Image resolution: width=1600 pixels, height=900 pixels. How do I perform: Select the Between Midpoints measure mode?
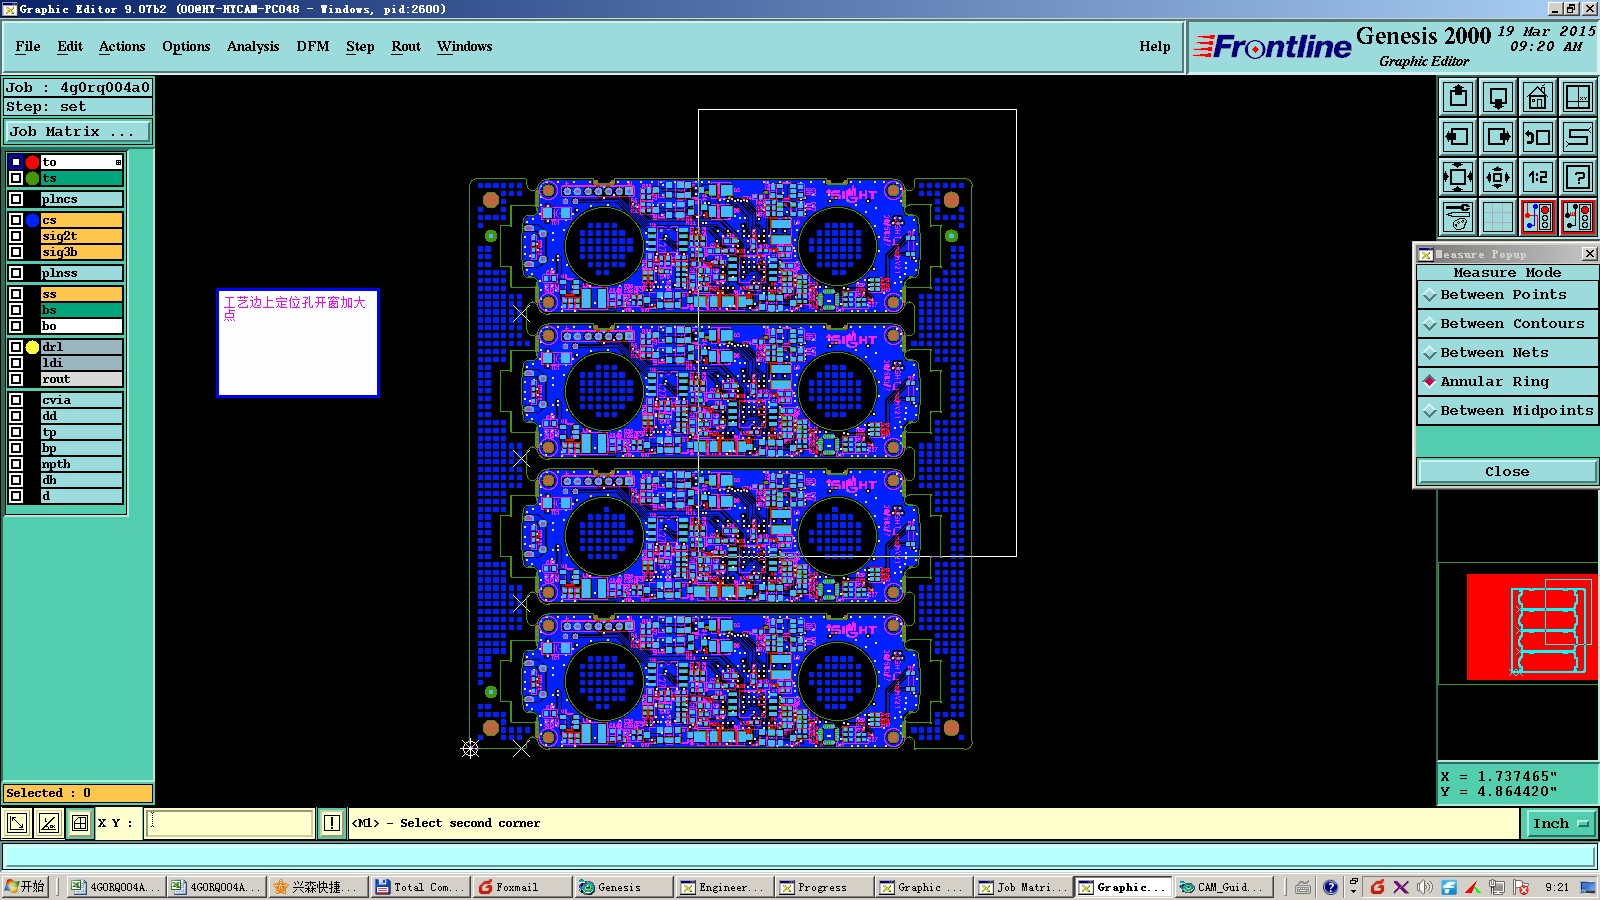(x=1507, y=411)
